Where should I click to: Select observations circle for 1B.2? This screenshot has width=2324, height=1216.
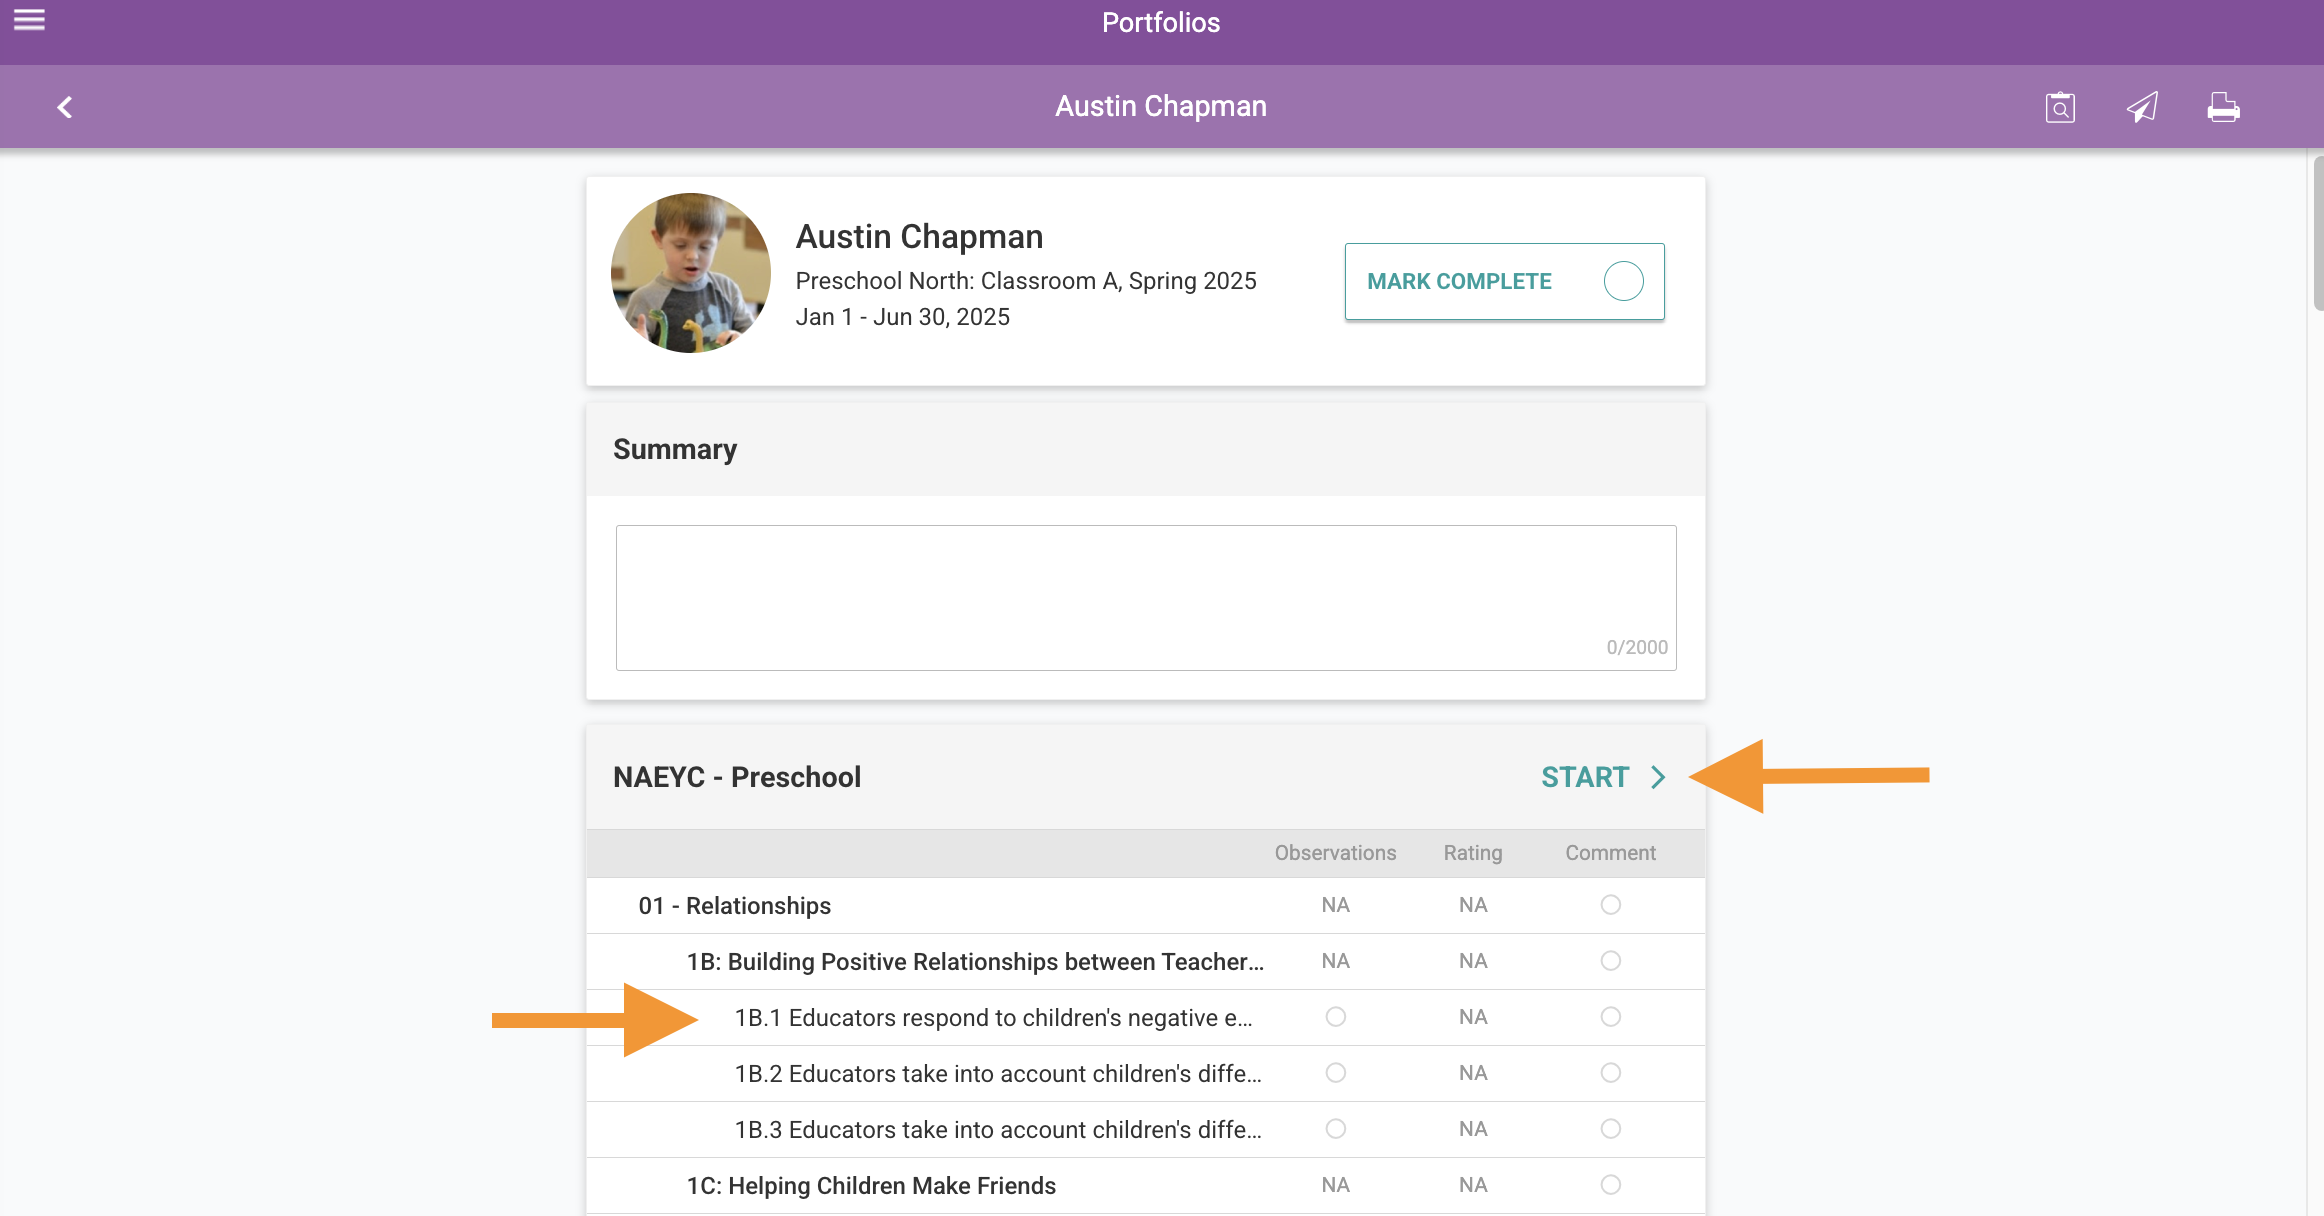[x=1335, y=1073]
